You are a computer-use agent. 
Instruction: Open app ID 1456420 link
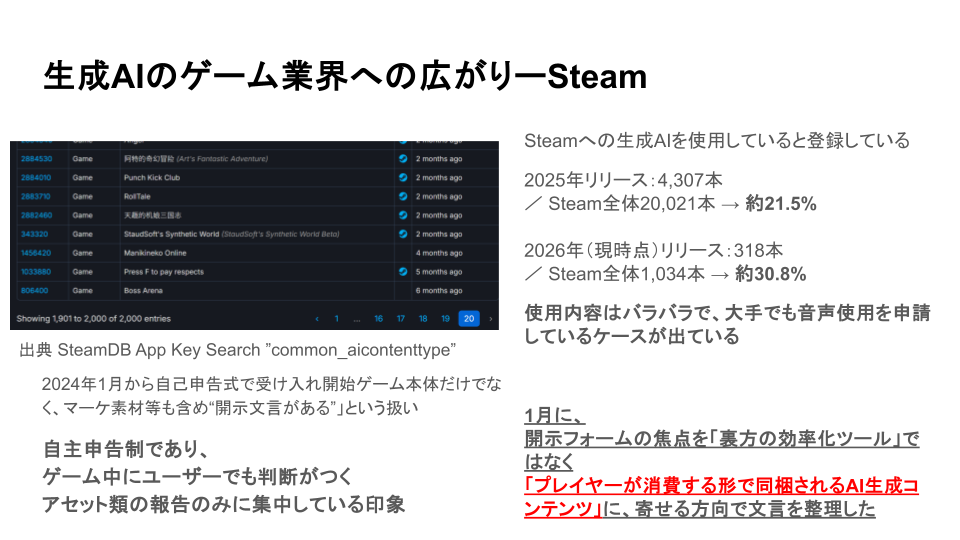point(36,253)
